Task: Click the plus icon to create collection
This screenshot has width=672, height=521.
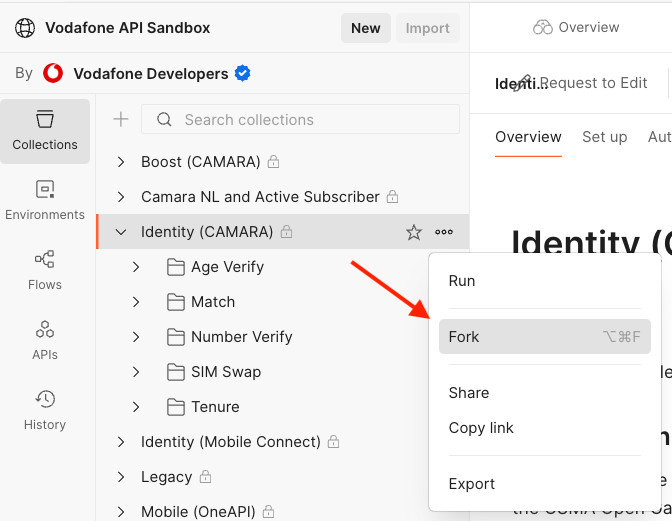Action: [121, 120]
